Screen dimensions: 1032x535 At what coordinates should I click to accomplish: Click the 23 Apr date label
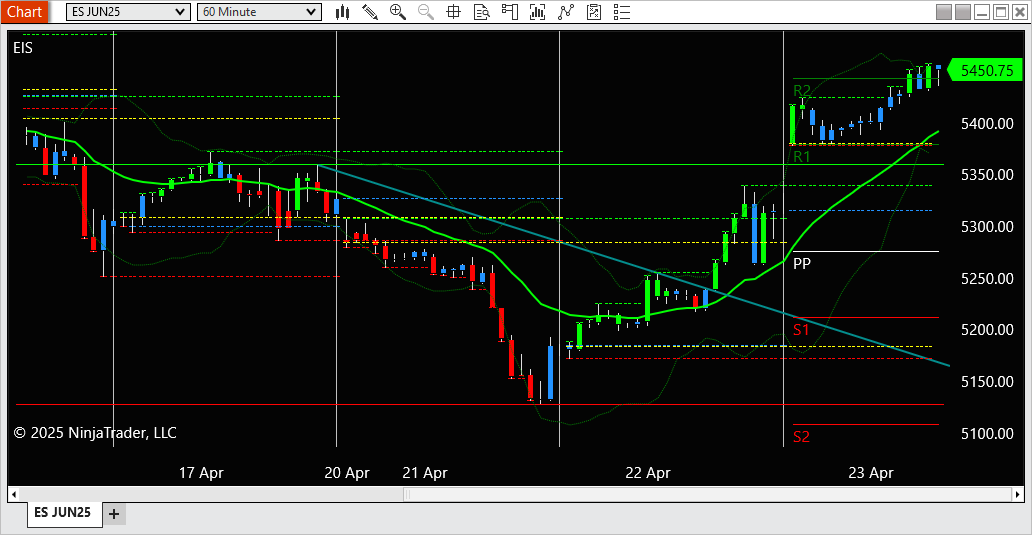[x=871, y=472]
